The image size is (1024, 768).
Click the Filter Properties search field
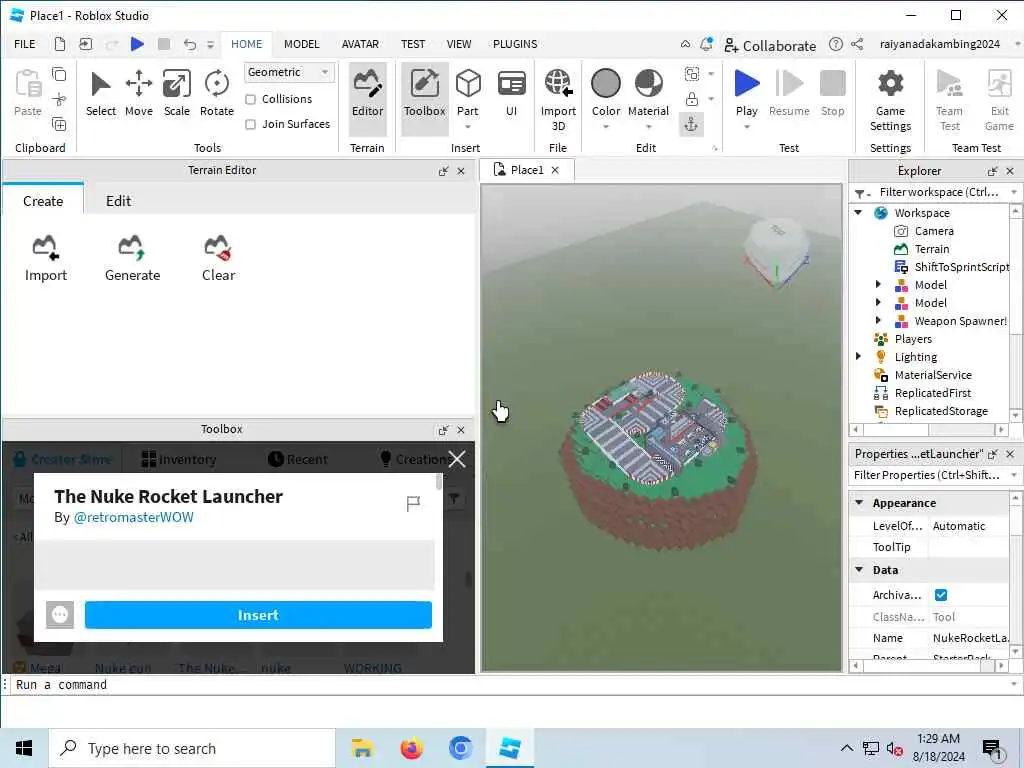927,475
